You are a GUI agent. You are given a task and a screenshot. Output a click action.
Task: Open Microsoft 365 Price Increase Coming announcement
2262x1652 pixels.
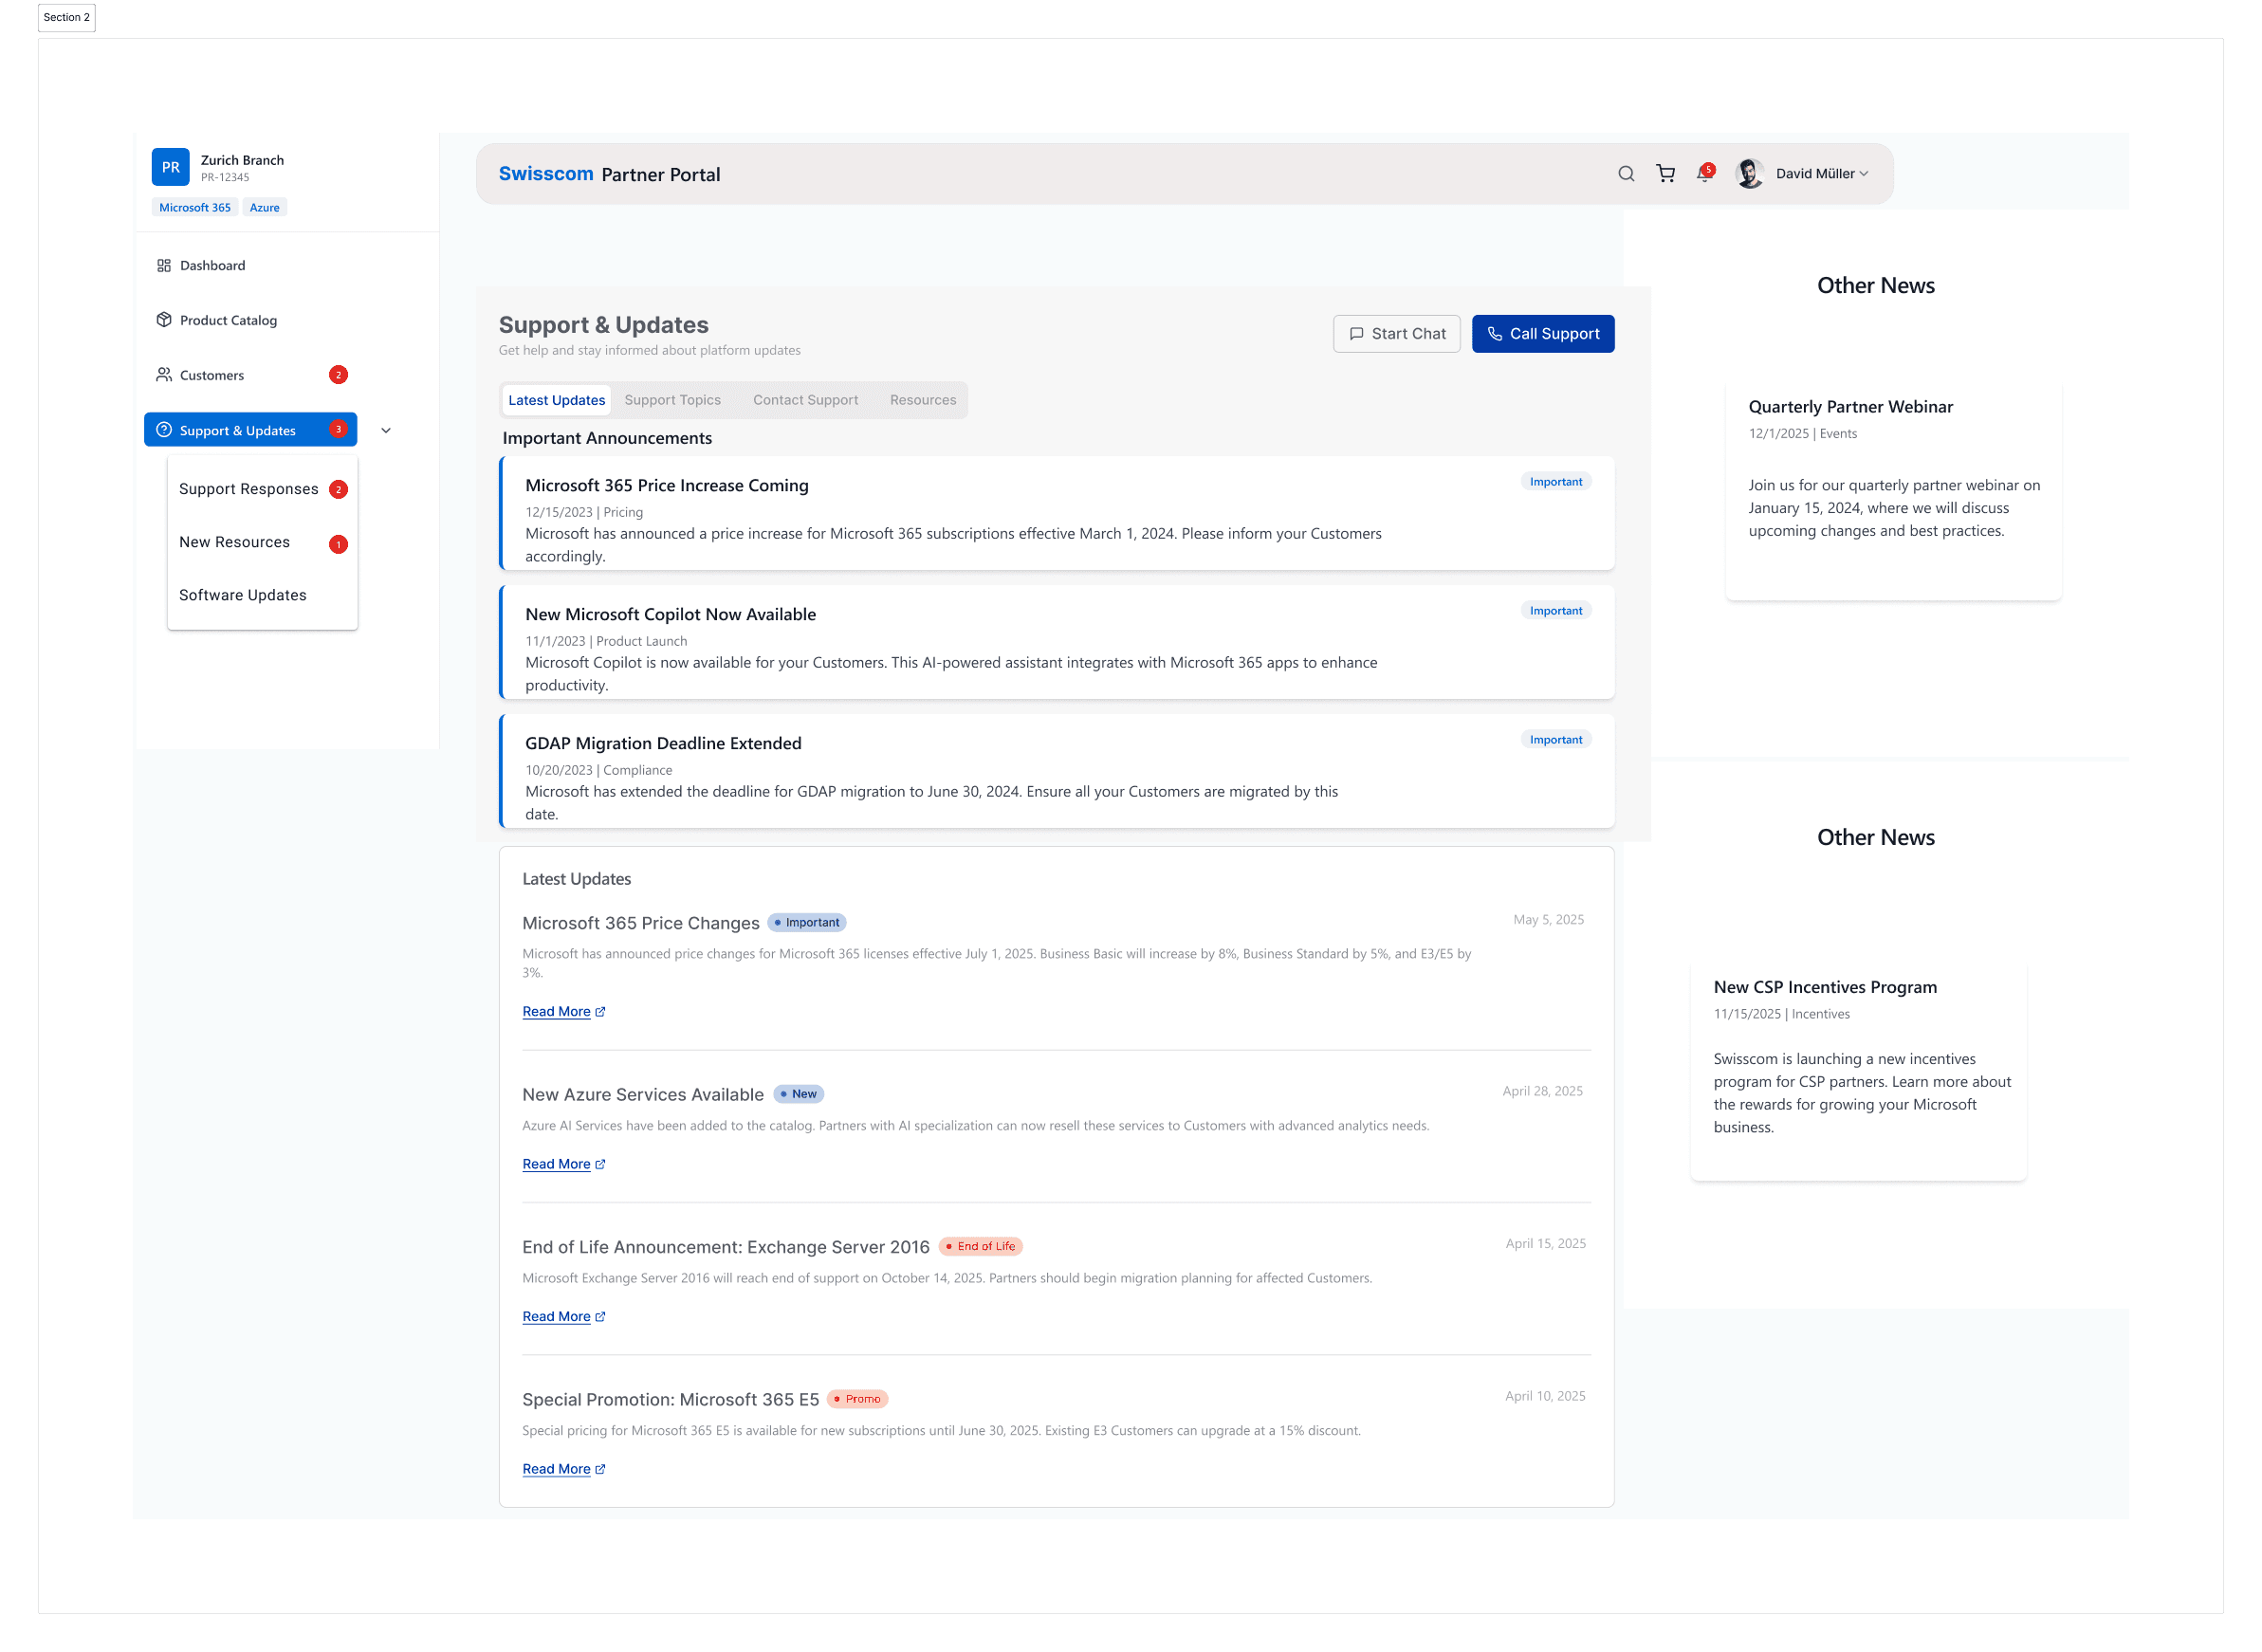(1056, 513)
